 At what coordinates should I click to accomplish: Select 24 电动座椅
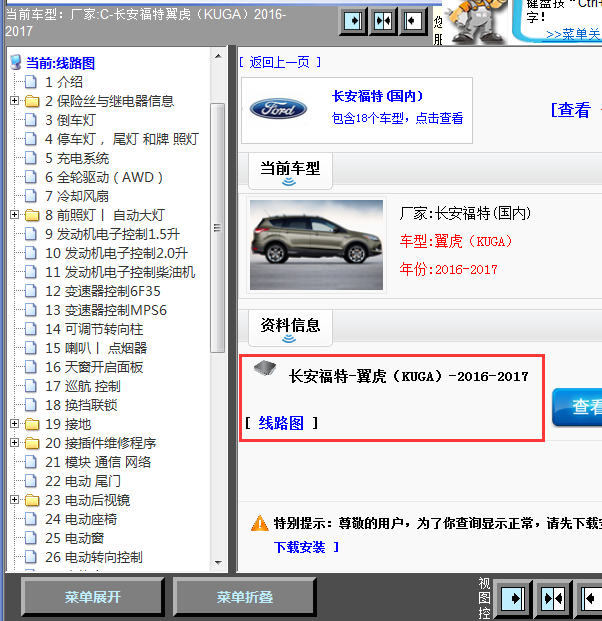point(81,519)
